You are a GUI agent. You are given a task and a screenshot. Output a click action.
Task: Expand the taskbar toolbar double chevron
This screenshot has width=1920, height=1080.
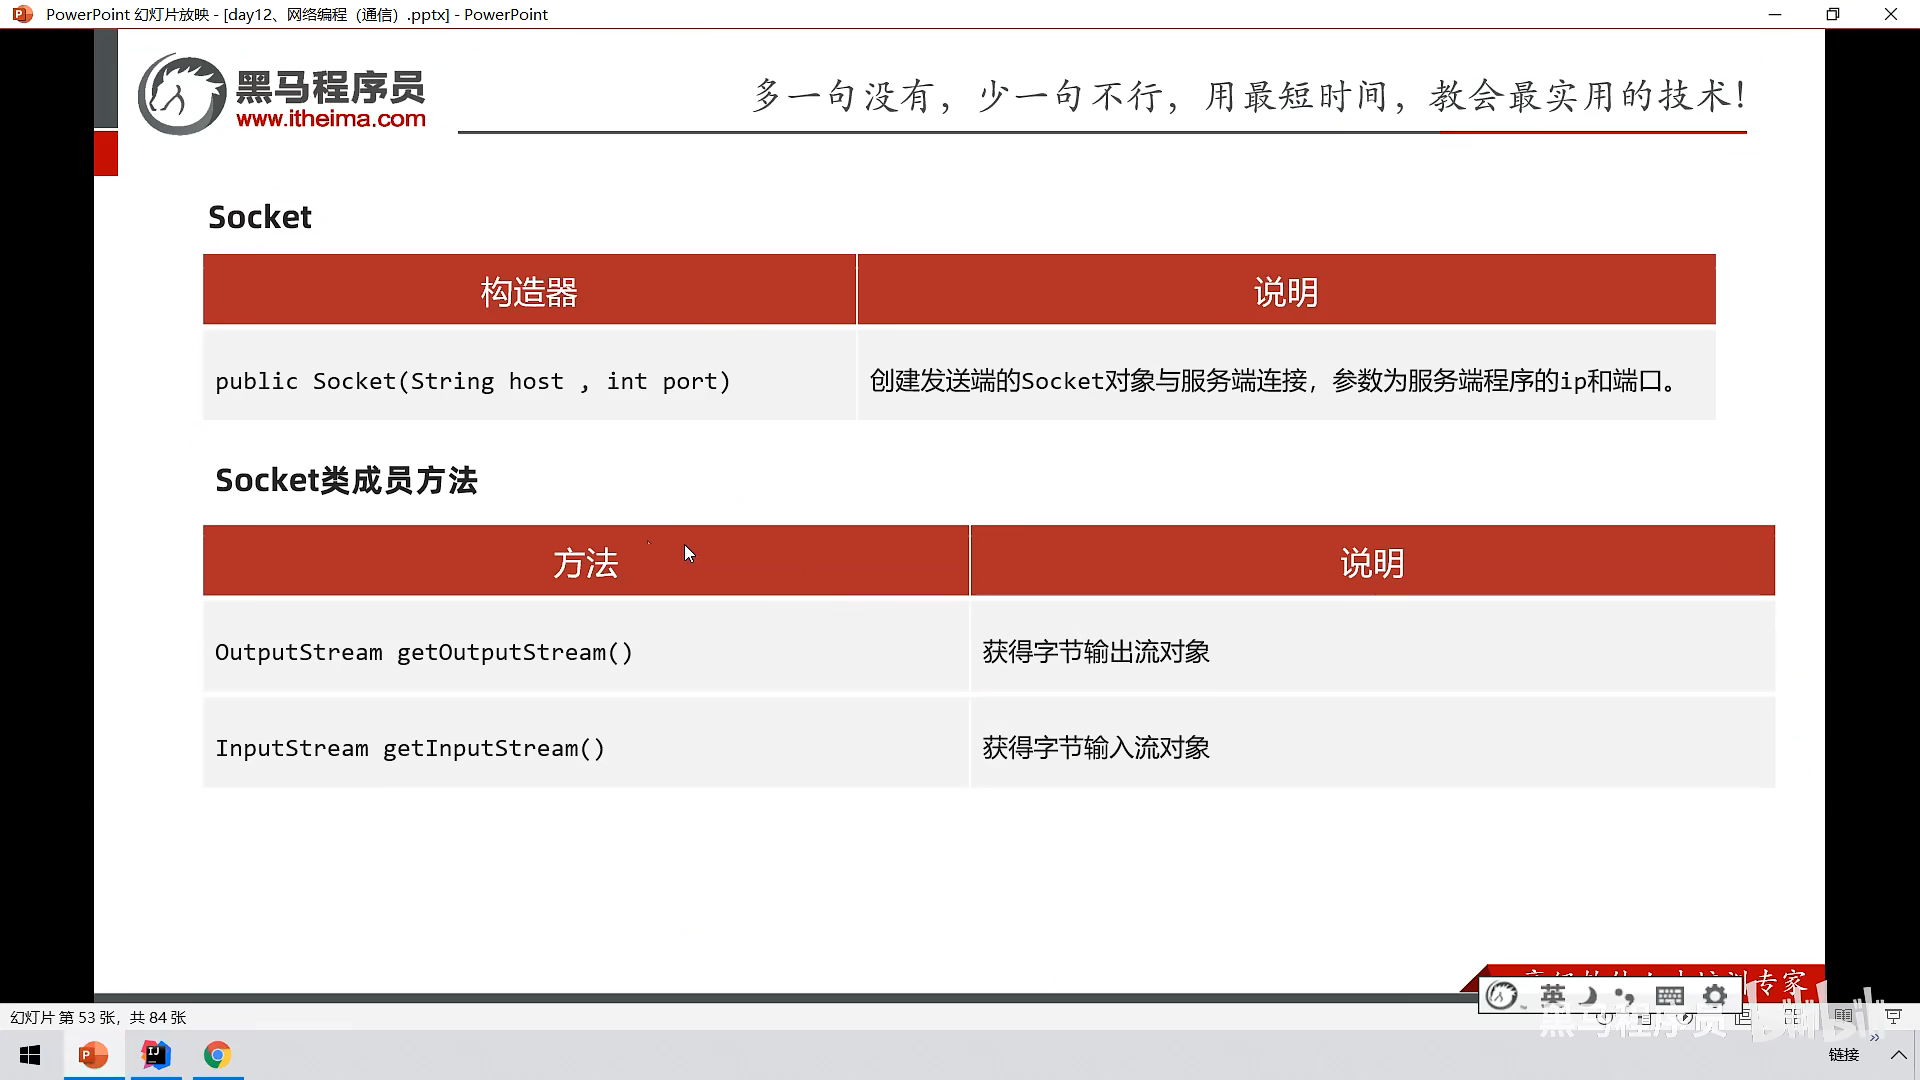(x=1874, y=1039)
